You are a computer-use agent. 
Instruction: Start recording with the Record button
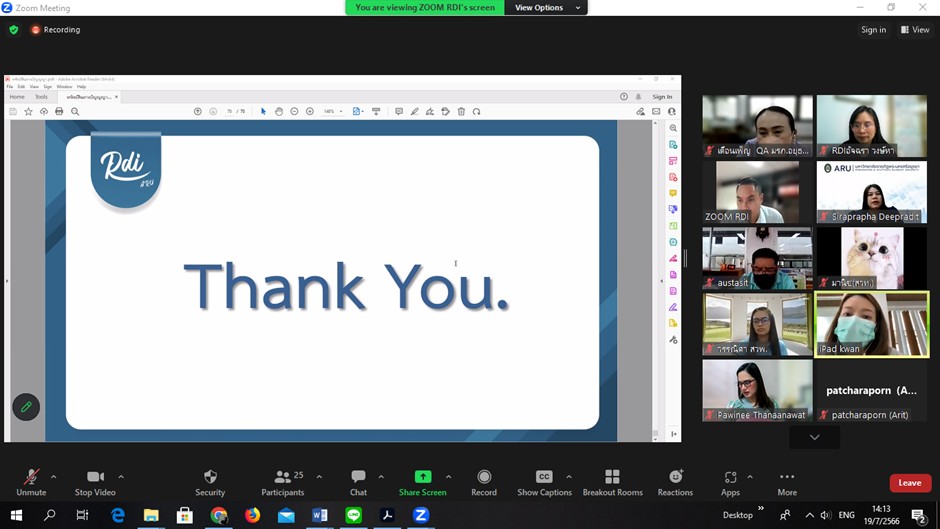[484, 483]
